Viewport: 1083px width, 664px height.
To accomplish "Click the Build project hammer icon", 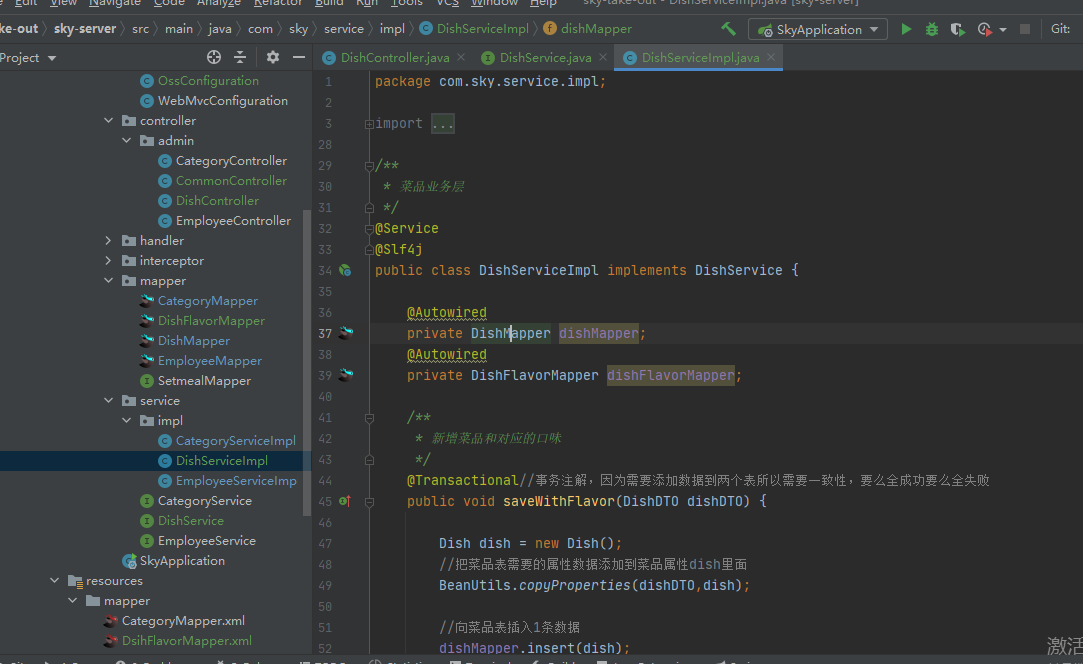I will click(x=728, y=29).
